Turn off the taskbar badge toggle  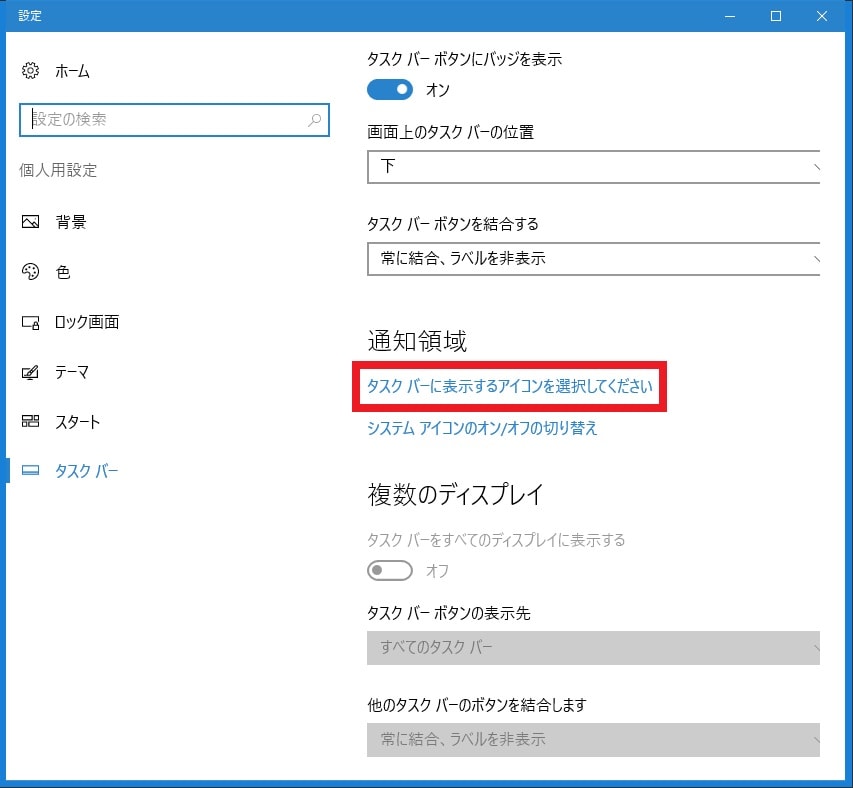(x=390, y=90)
